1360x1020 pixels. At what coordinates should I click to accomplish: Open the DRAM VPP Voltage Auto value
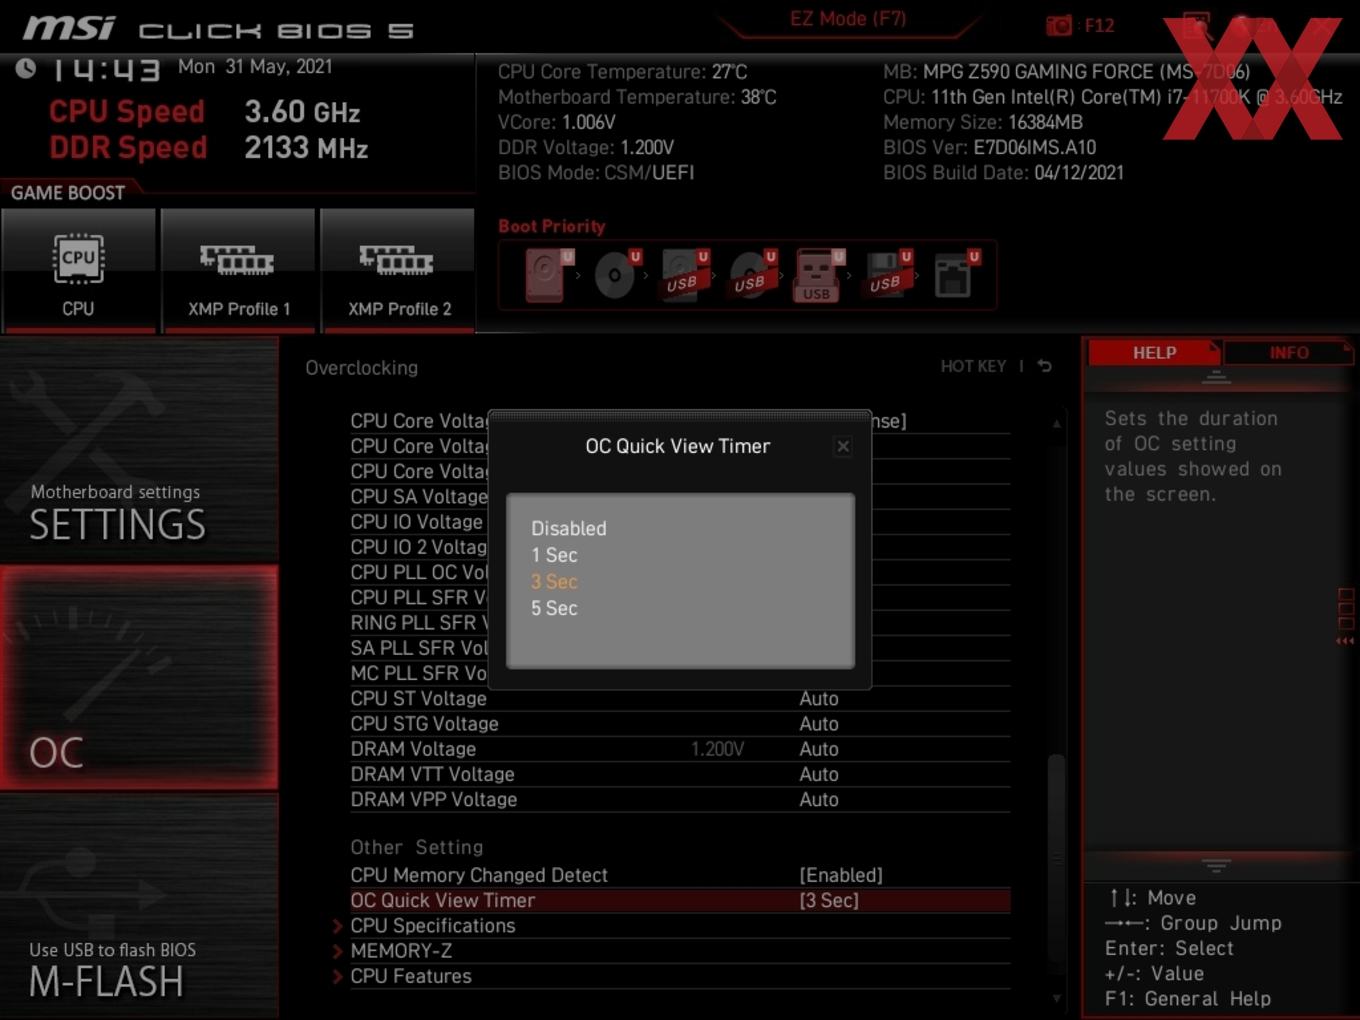(x=819, y=800)
